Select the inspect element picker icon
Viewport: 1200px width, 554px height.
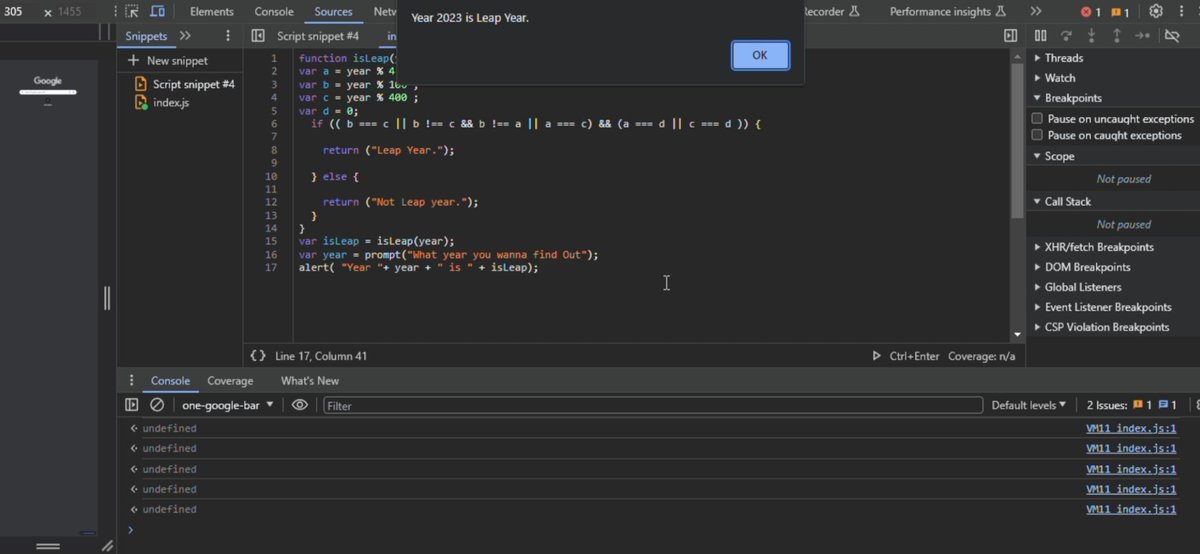tap(132, 12)
